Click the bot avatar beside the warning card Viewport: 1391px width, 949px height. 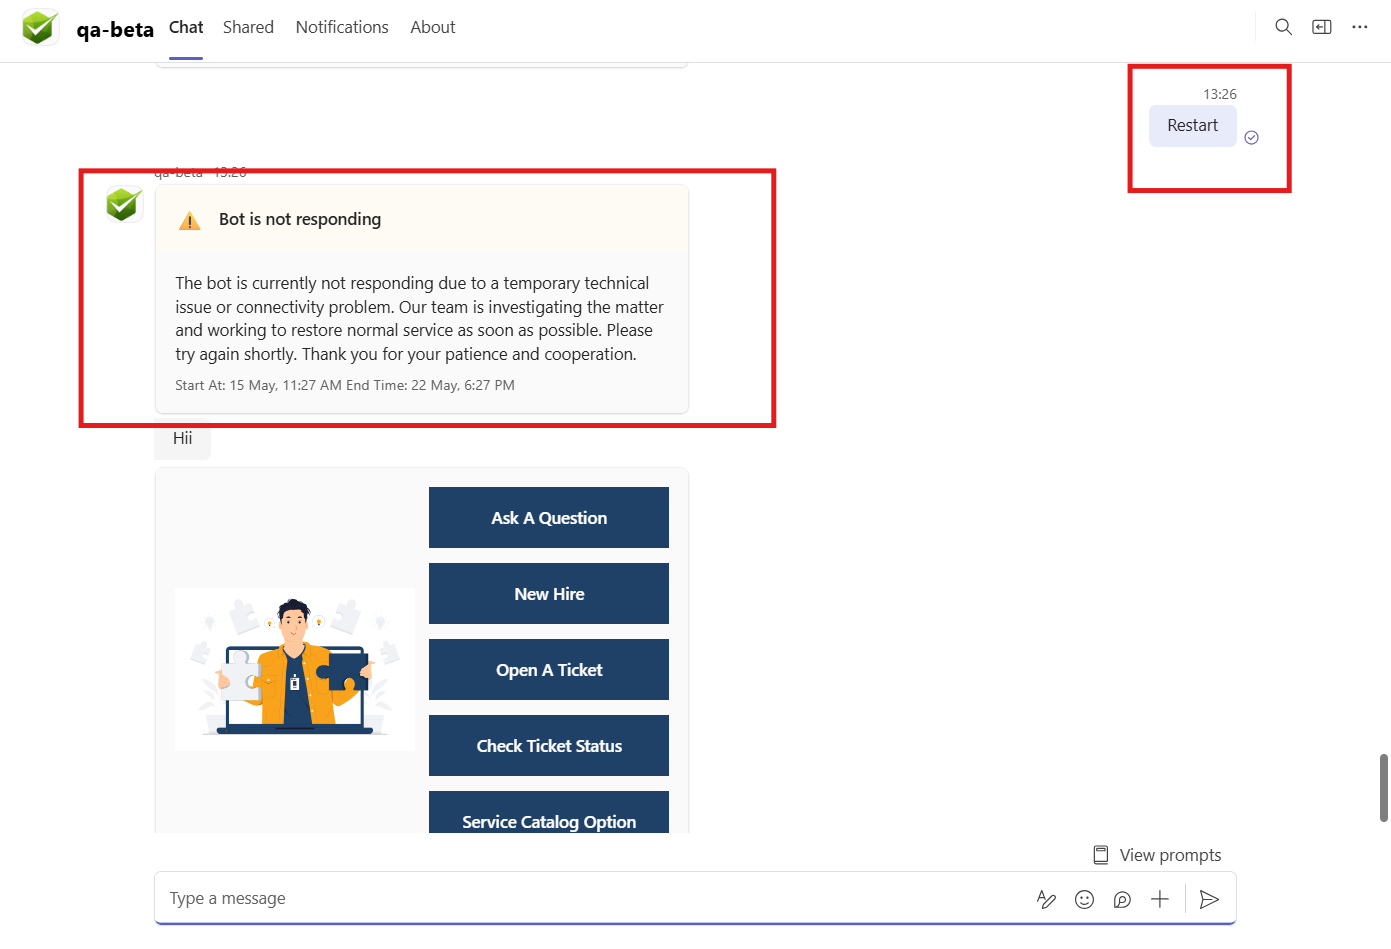(123, 204)
